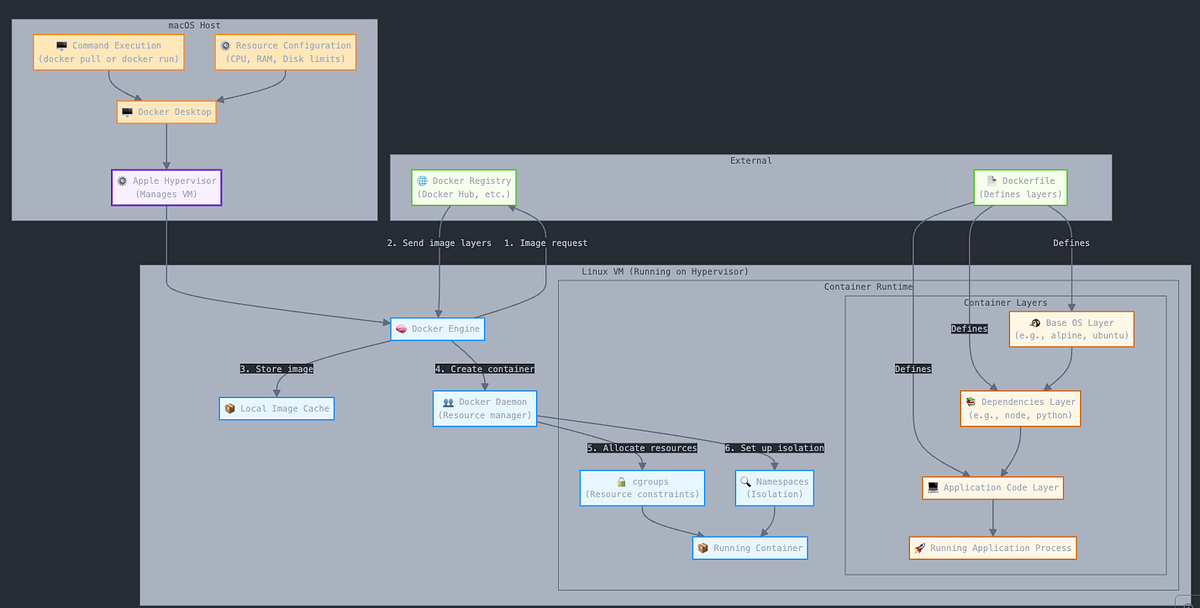Click the External section header

750,160
